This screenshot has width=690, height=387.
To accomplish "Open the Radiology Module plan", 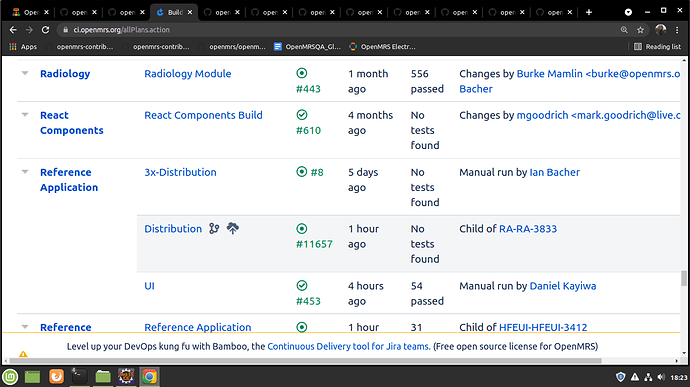I will 187,74.
